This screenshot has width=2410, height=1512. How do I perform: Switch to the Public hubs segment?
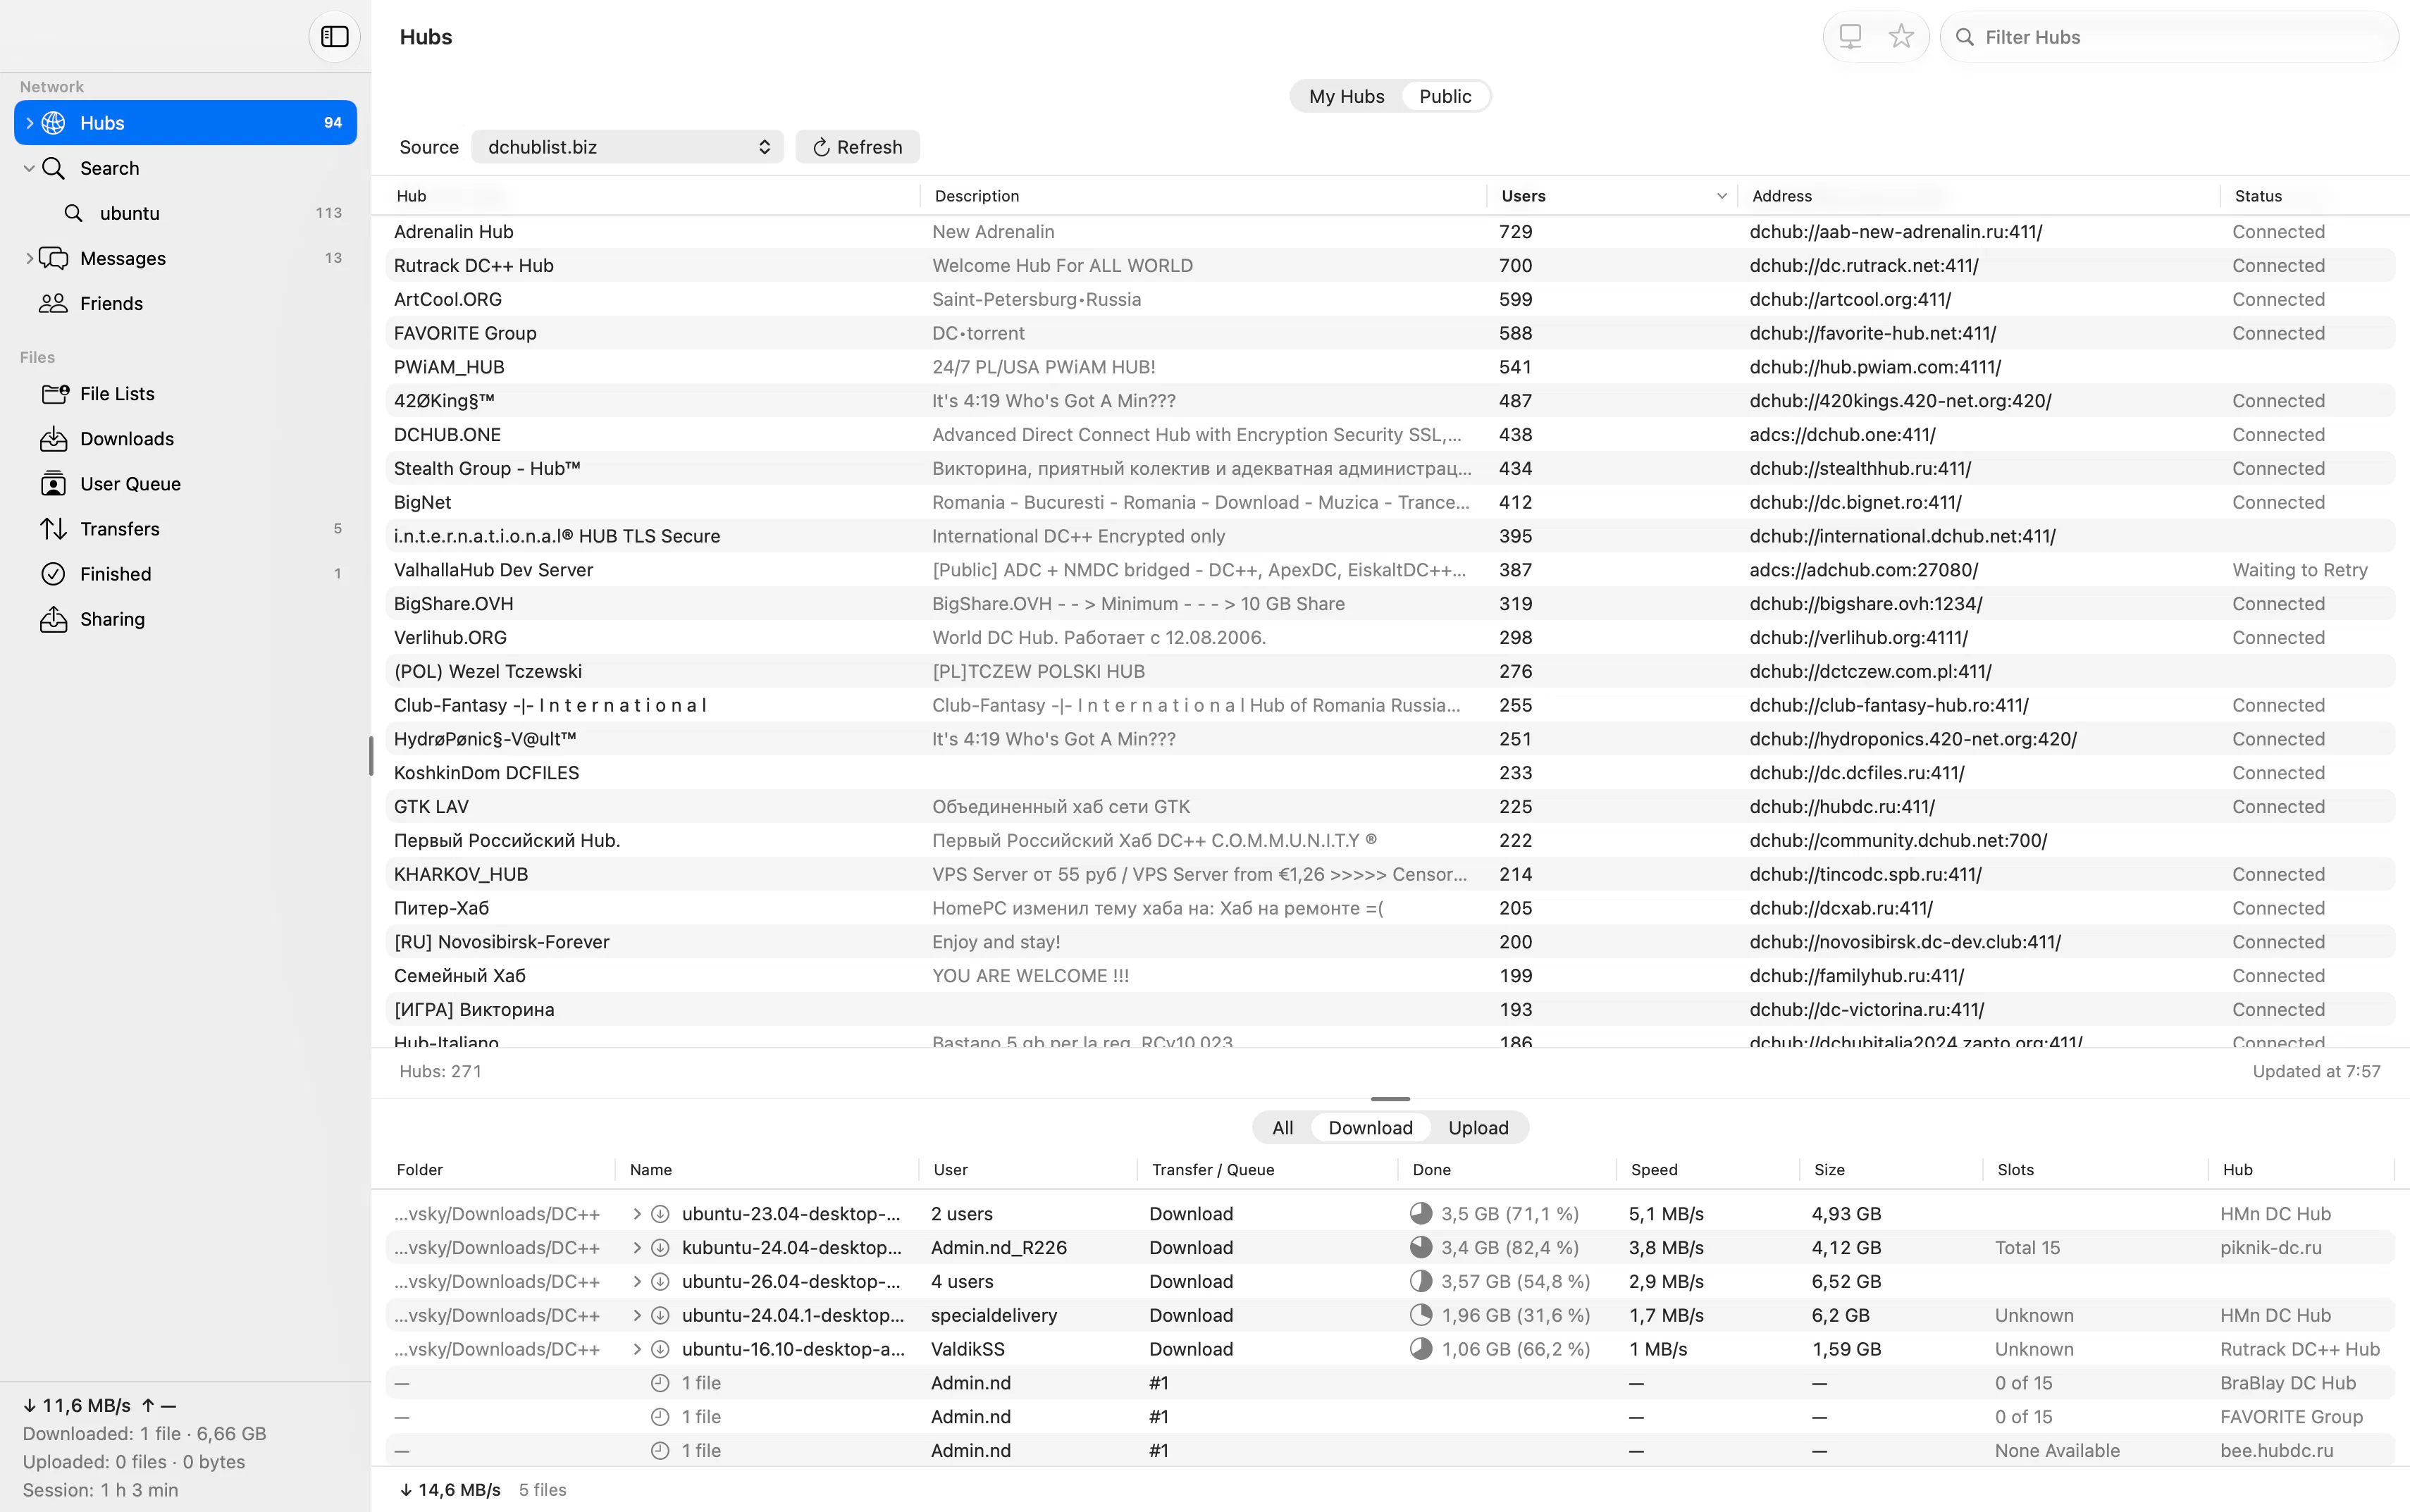[1445, 96]
